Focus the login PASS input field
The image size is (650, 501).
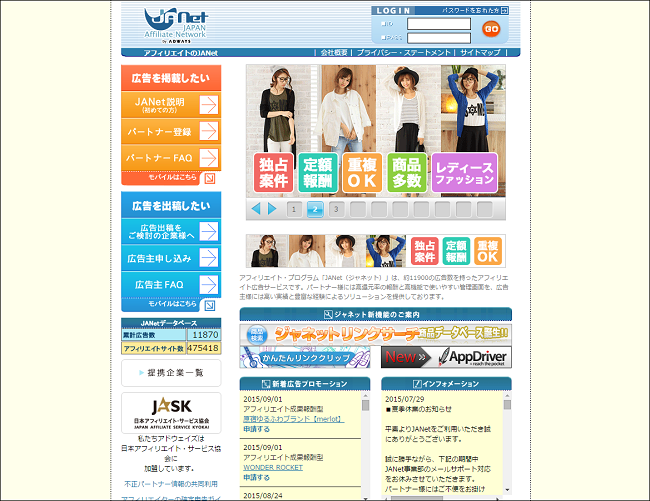coord(439,38)
